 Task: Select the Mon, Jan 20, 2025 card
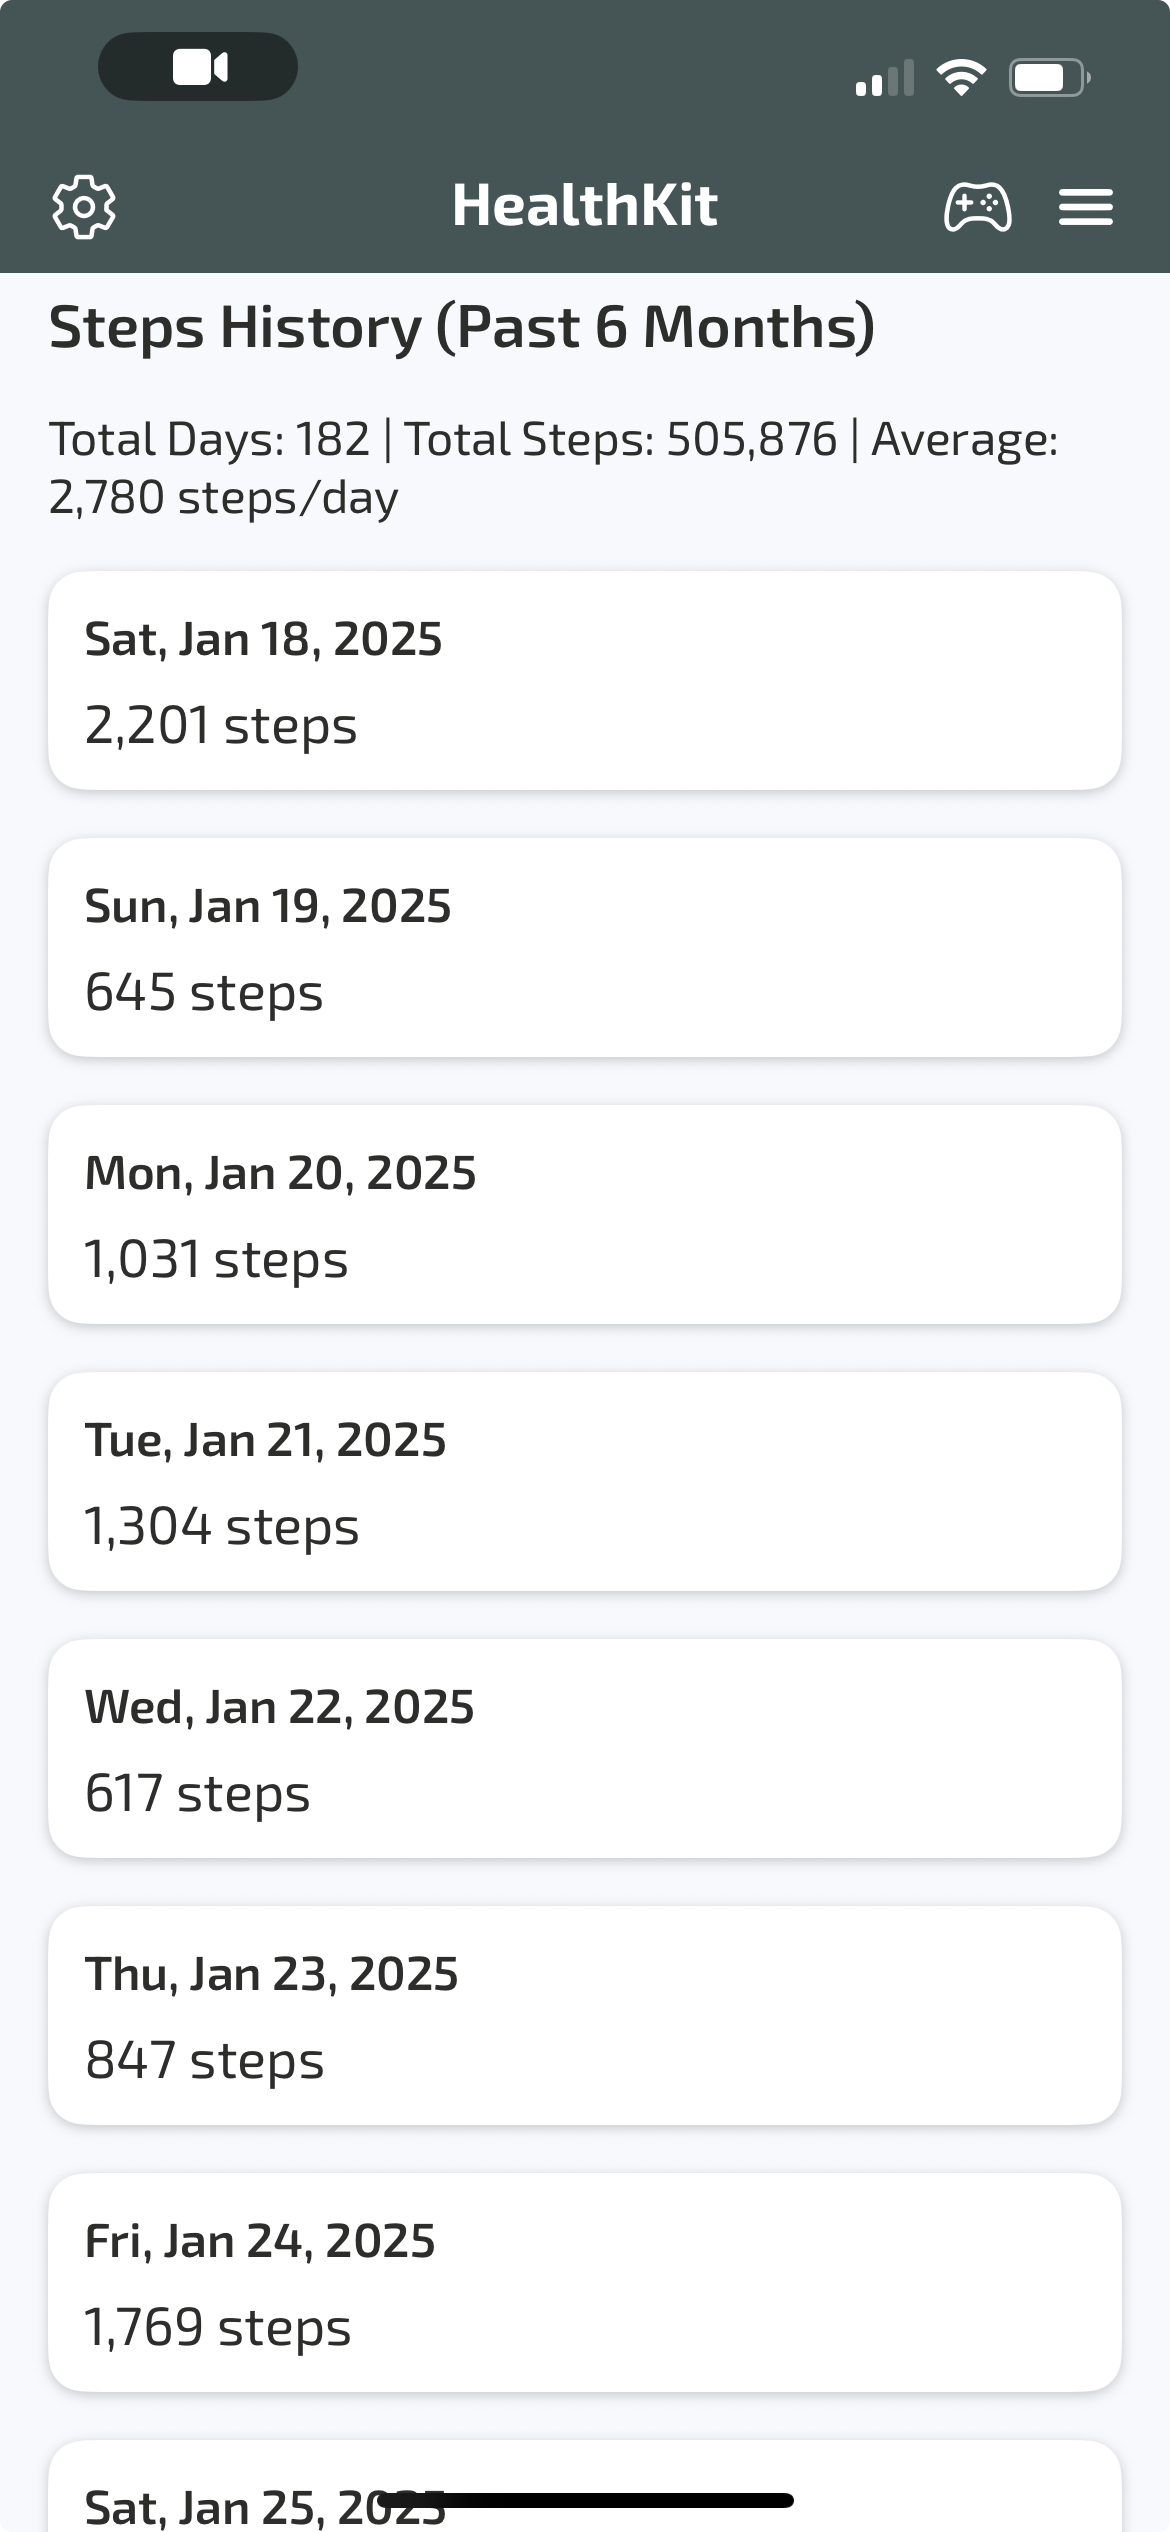(585, 1214)
